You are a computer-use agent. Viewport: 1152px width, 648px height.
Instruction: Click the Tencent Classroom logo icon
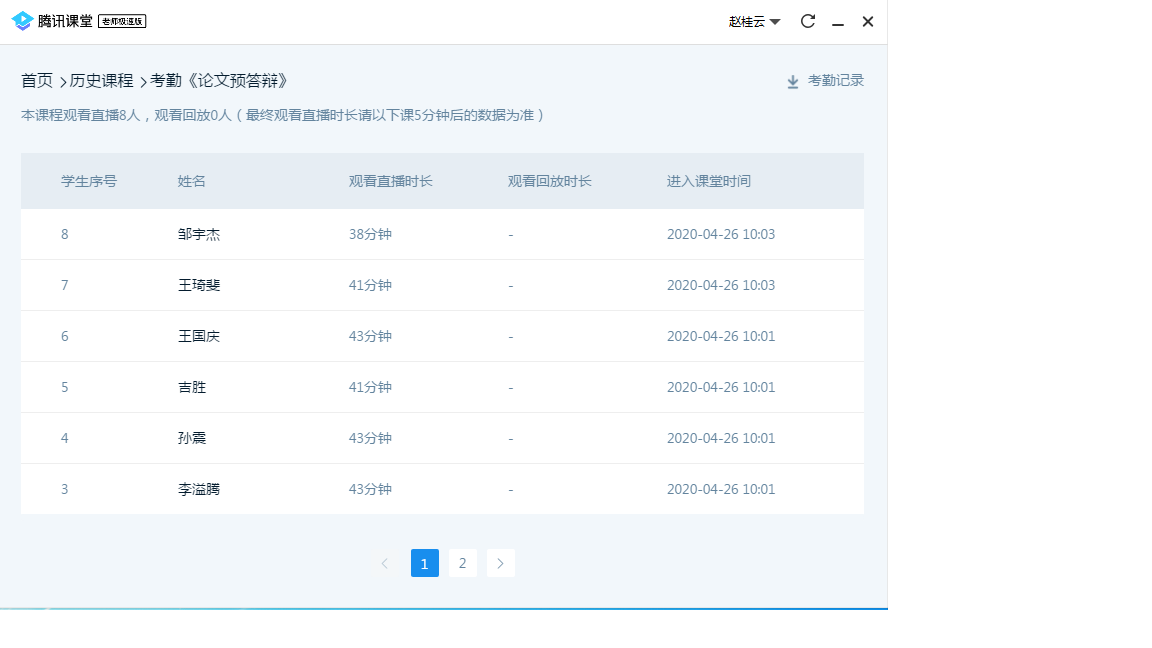[x=22, y=21]
